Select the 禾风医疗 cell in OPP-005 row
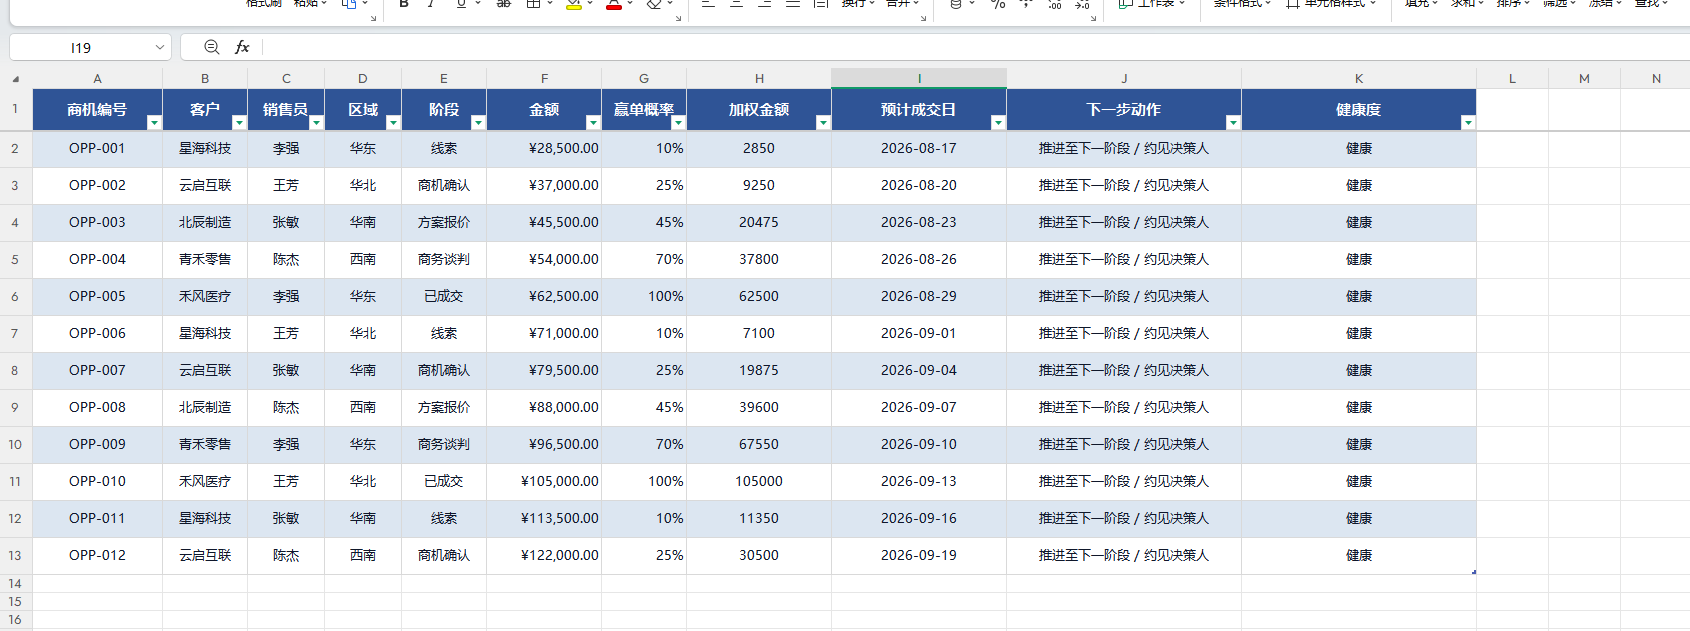The width and height of the screenshot is (1690, 631). click(205, 296)
